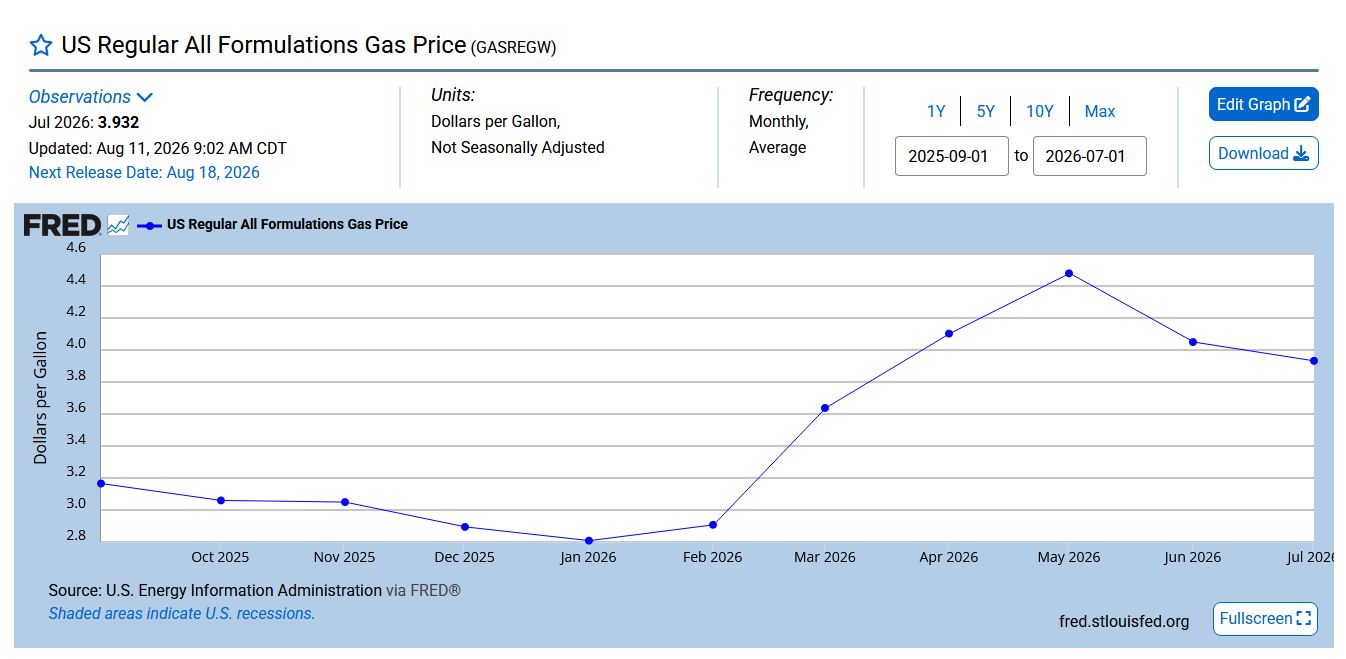Select the 1Y date range
This screenshot has width=1346, height=659.
pos(936,111)
